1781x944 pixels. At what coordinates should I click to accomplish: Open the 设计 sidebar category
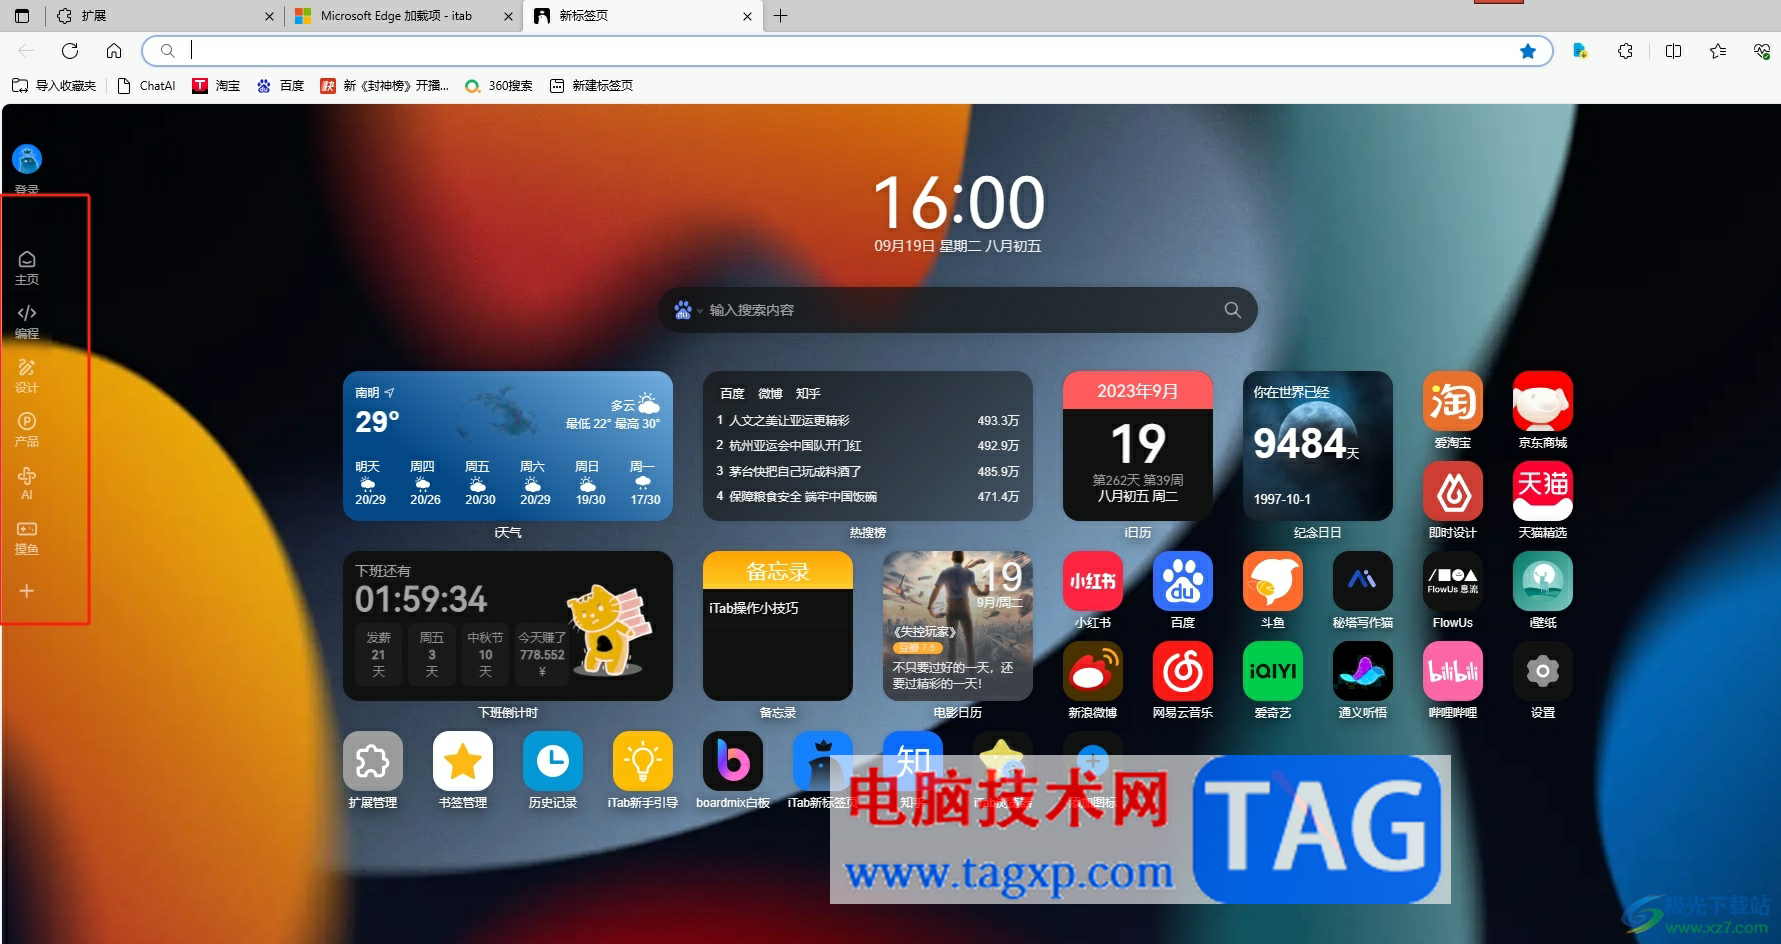click(27, 376)
